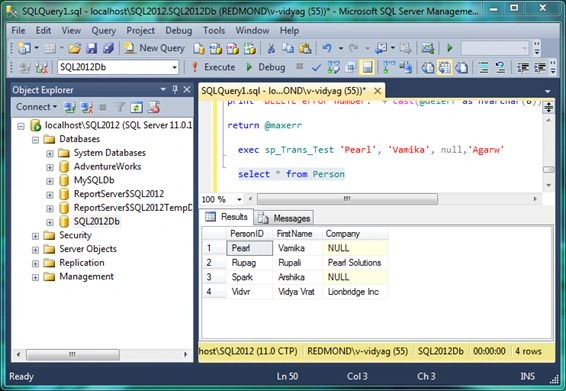Click the Analysis Services MDX Query icon
This screenshot has height=391, width=566.
pos(216,48)
